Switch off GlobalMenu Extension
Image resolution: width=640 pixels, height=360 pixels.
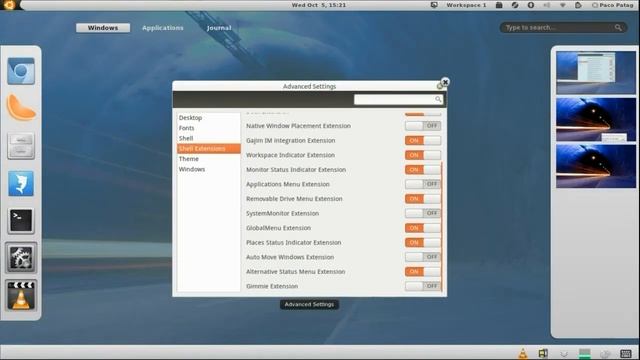click(423, 228)
